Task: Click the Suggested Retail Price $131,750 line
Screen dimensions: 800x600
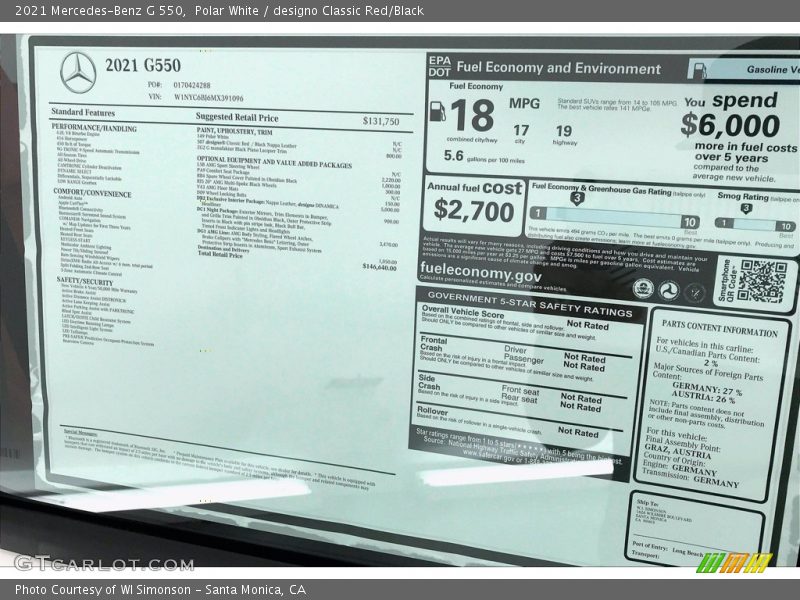Action: tap(298, 119)
